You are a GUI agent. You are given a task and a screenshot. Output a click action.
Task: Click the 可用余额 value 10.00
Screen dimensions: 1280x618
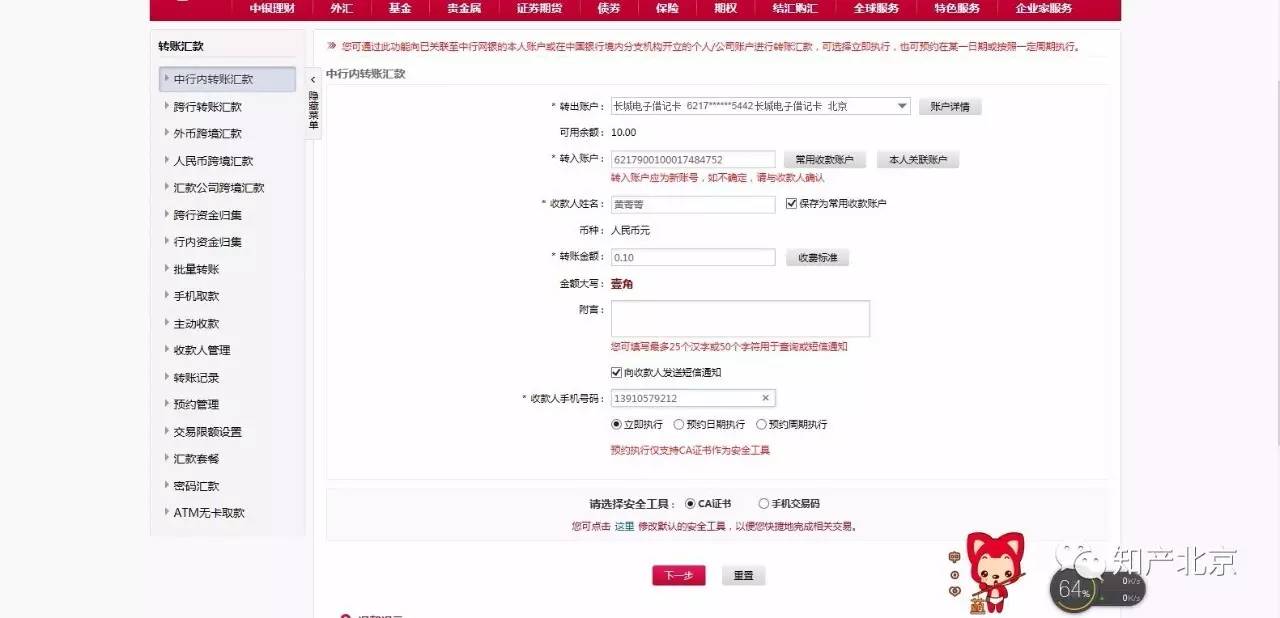pos(624,132)
